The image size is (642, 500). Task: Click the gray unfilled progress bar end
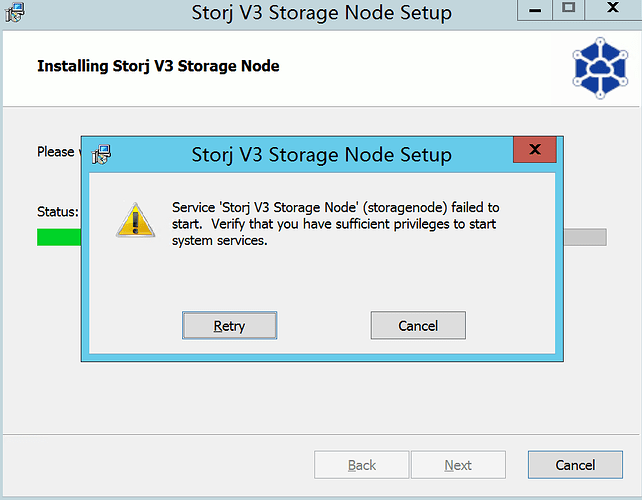coord(585,237)
